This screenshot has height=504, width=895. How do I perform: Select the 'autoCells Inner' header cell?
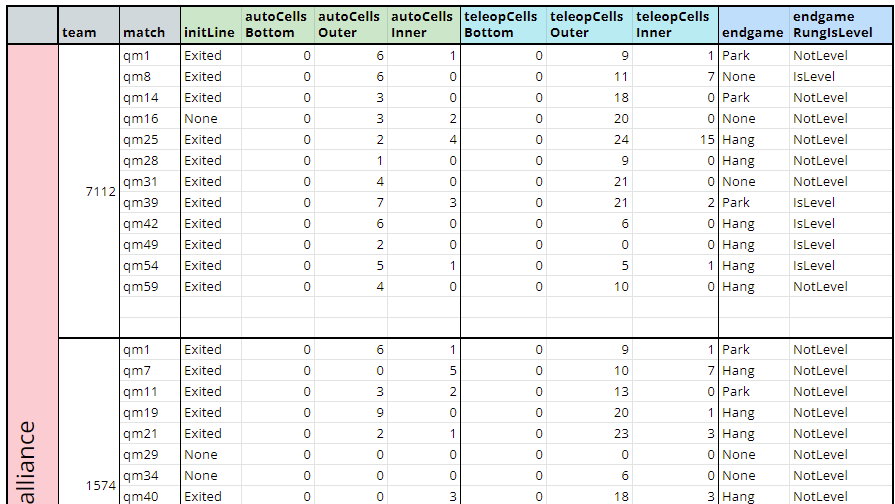click(x=424, y=26)
